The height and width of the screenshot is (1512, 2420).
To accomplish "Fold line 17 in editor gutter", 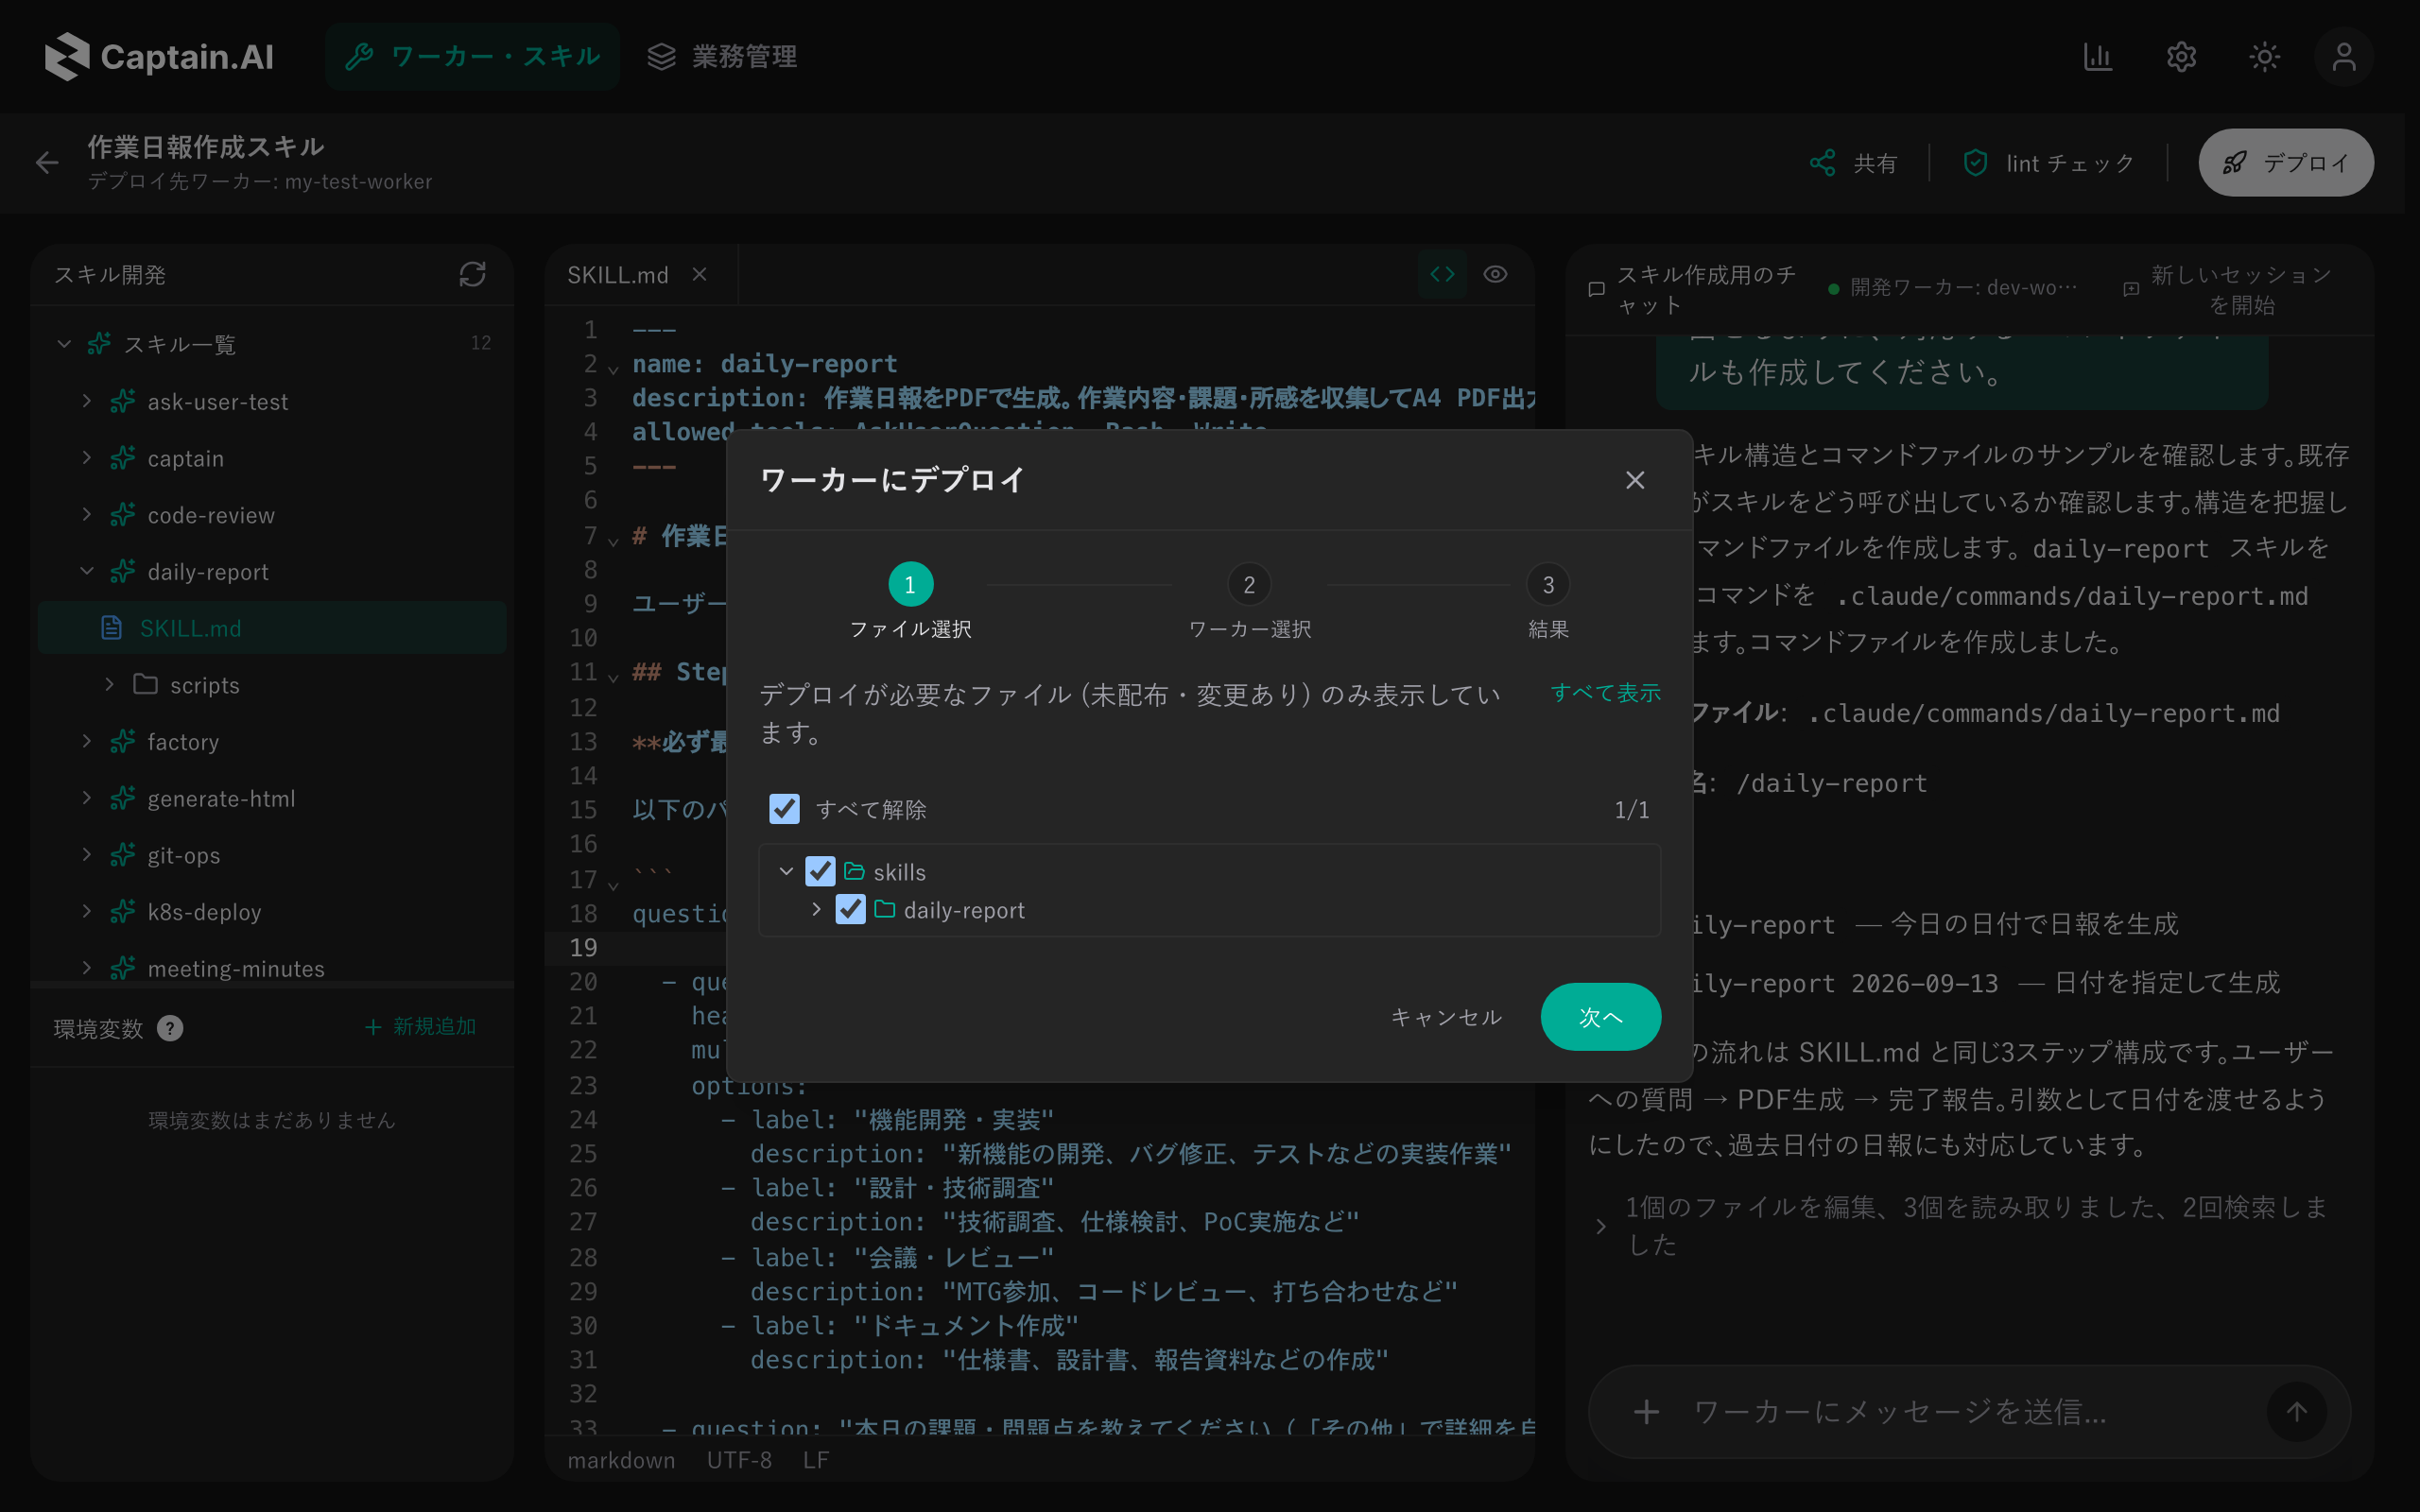I will pyautogui.click(x=613, y=885).
